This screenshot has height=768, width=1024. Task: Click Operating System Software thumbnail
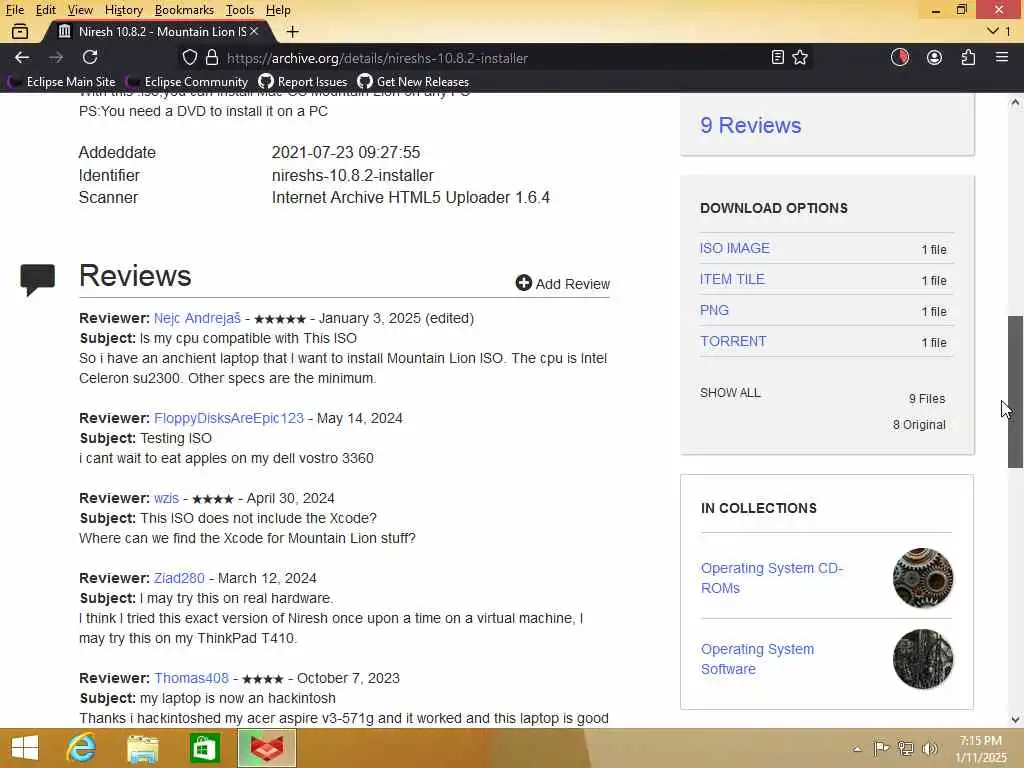[x=923, y=659]
